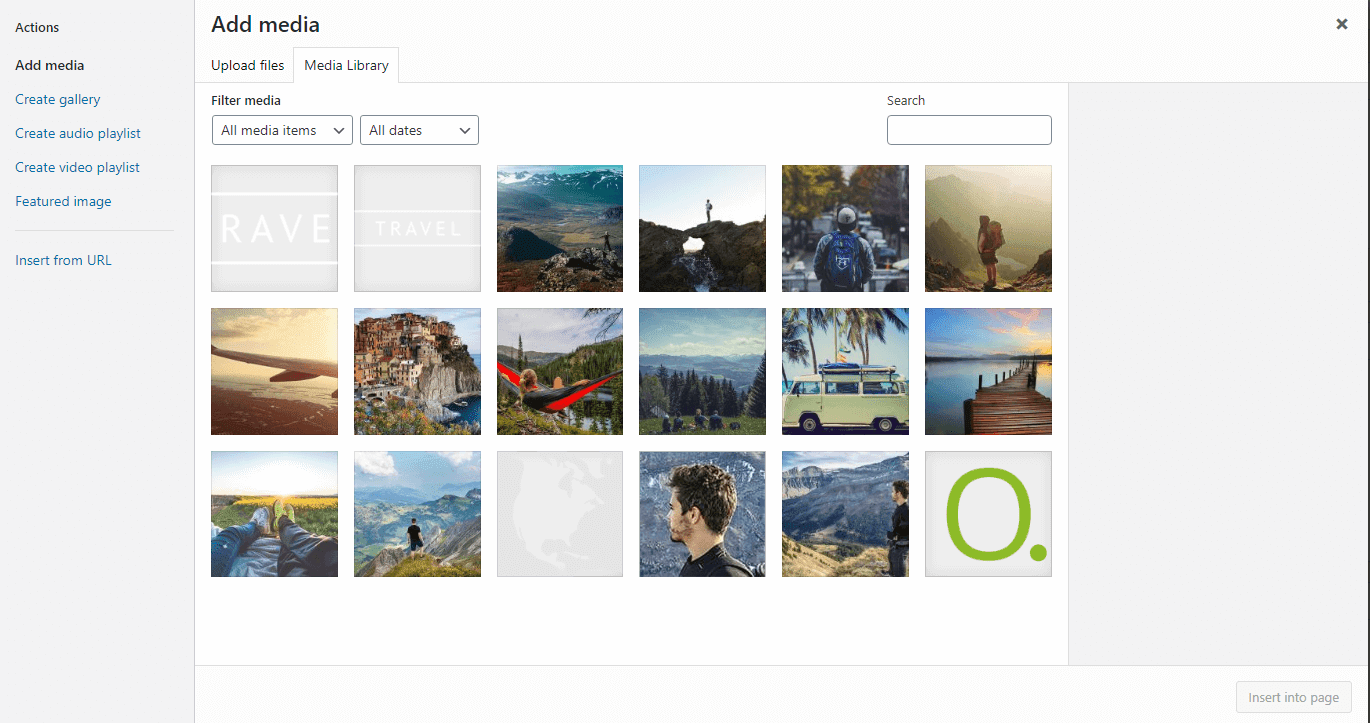The width and height of the screenshot is (1370, 723).
Task: Open the All media items dropdown
Action: (282, 130)
